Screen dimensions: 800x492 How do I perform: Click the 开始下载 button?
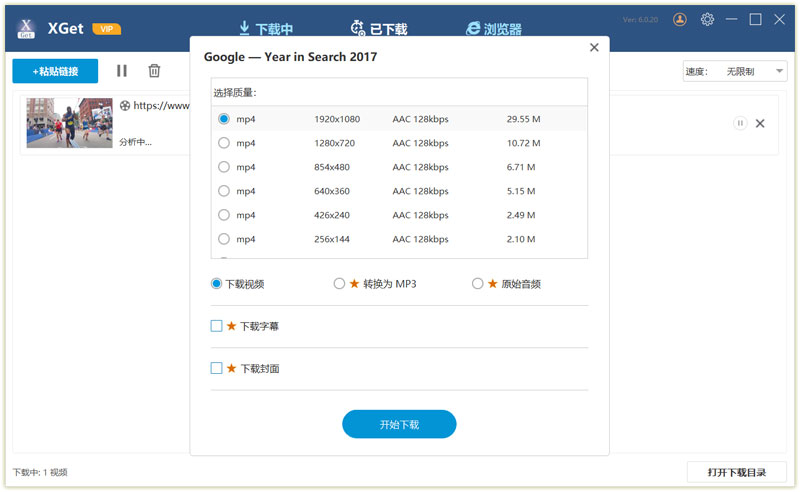[x=399, y=424]
